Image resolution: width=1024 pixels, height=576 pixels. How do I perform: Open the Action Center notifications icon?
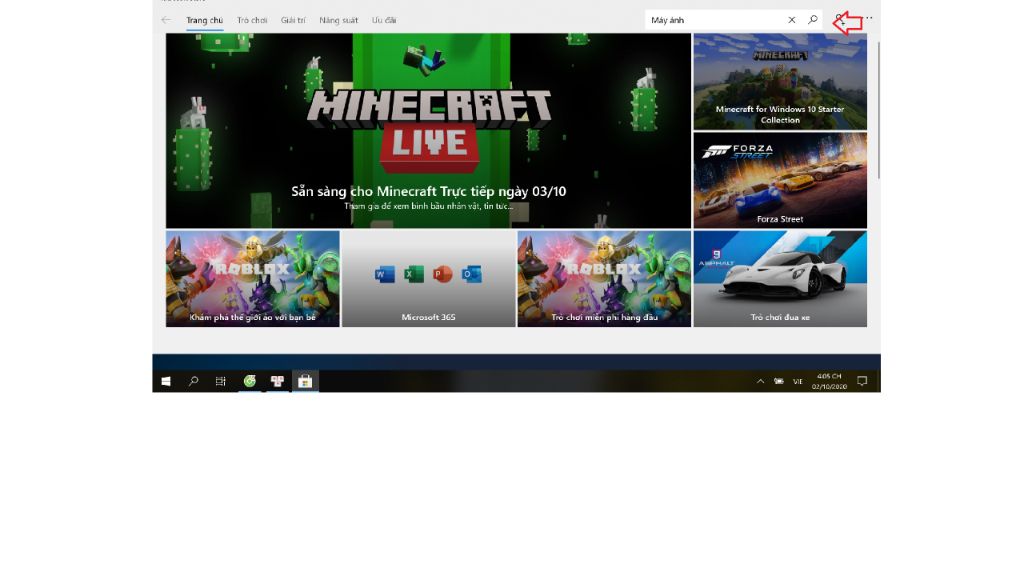(862, 381)
